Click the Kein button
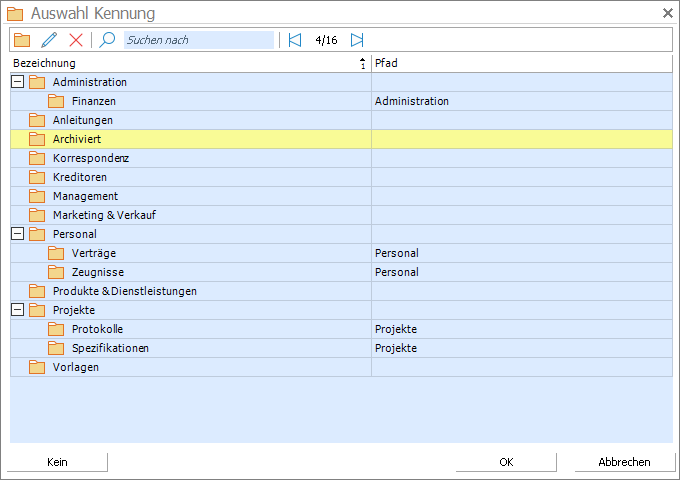Viewport: 680px width, 480px height. [x=57, y=462]
